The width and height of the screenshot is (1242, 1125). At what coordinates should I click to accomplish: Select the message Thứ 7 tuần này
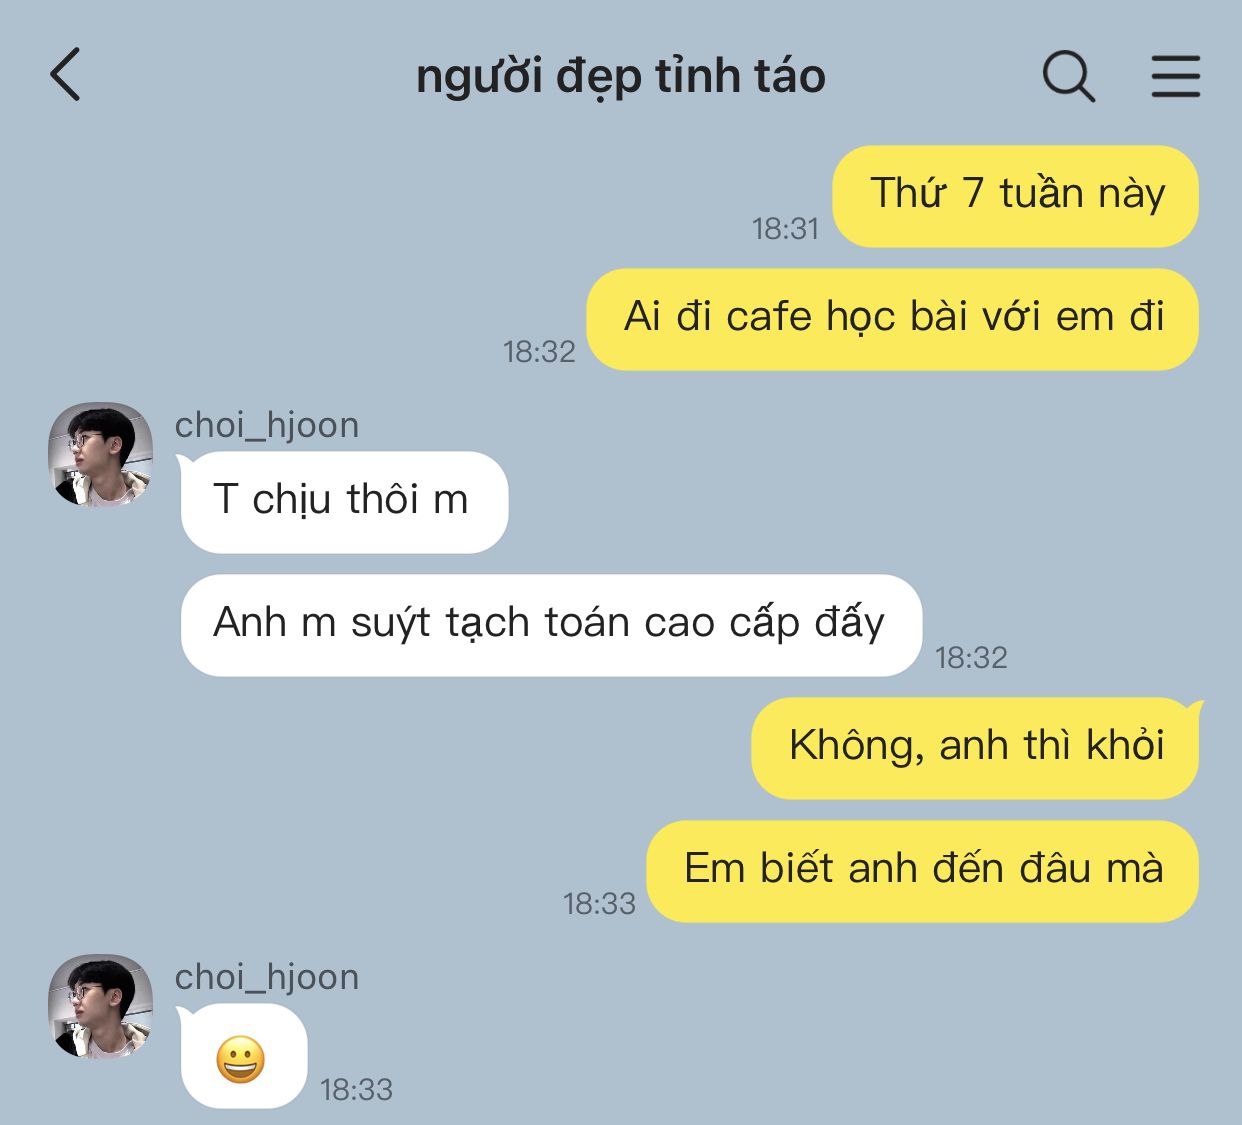coord(1016,196)
